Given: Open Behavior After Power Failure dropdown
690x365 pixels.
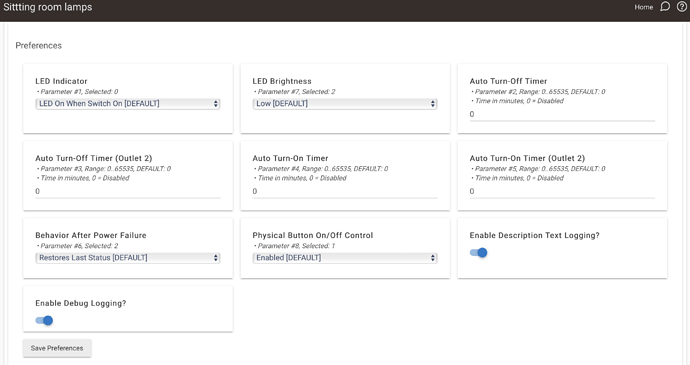Looking at the screenshot, I should 128,258.
